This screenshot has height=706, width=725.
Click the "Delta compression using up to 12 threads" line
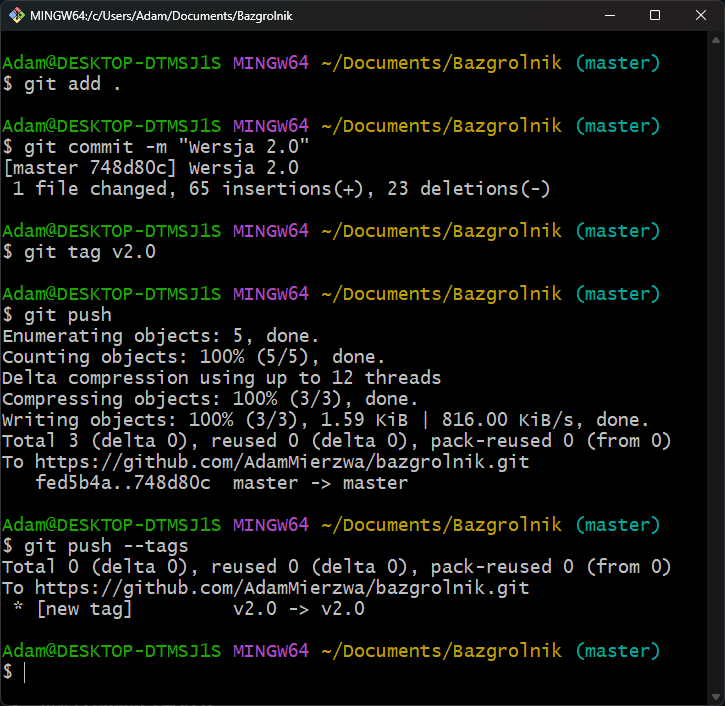coord(221,378)
